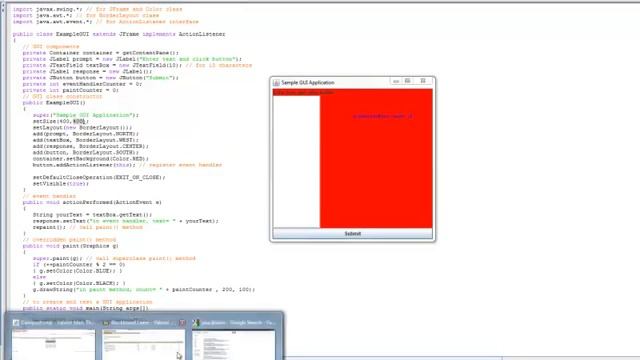Click the 'private JButton button' line
The width and height of the screenshot is (640, 360).
tap(101, 78)
